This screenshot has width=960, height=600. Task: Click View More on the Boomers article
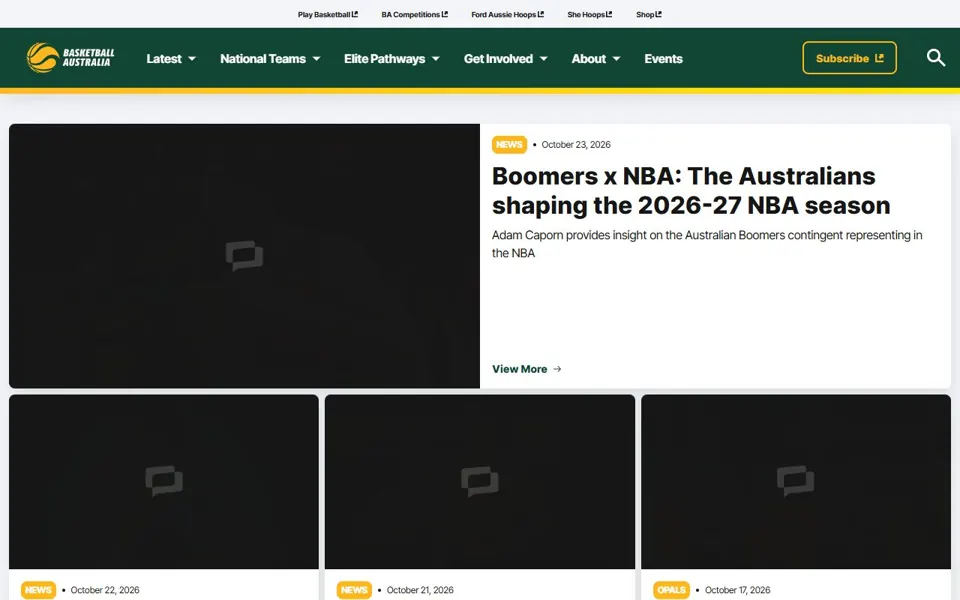point(527,369)
